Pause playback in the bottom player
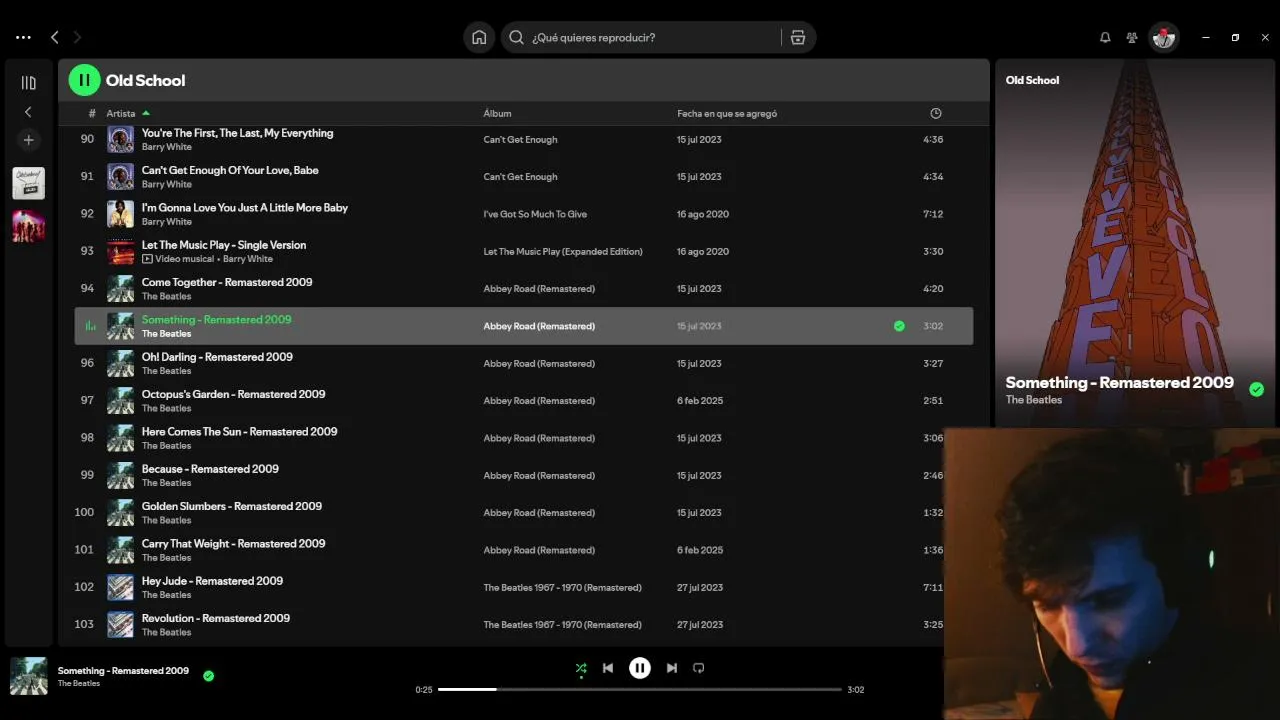Image resolution: width=1280 pixels, height=720 pixels. [640, 668]
